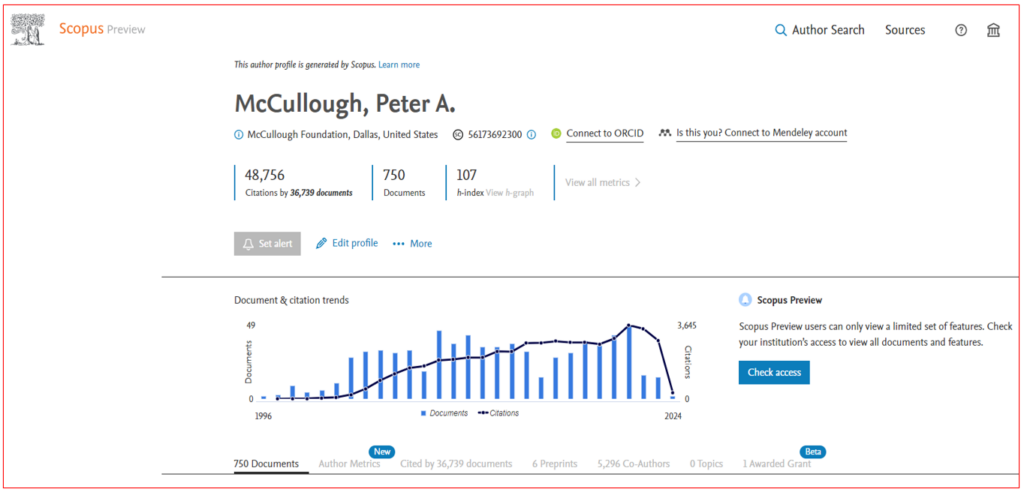Image resolution: width=1024 pixels, height=492 pixels.
Task: Select the 6 Preprints tab
Action: [554, 464]
